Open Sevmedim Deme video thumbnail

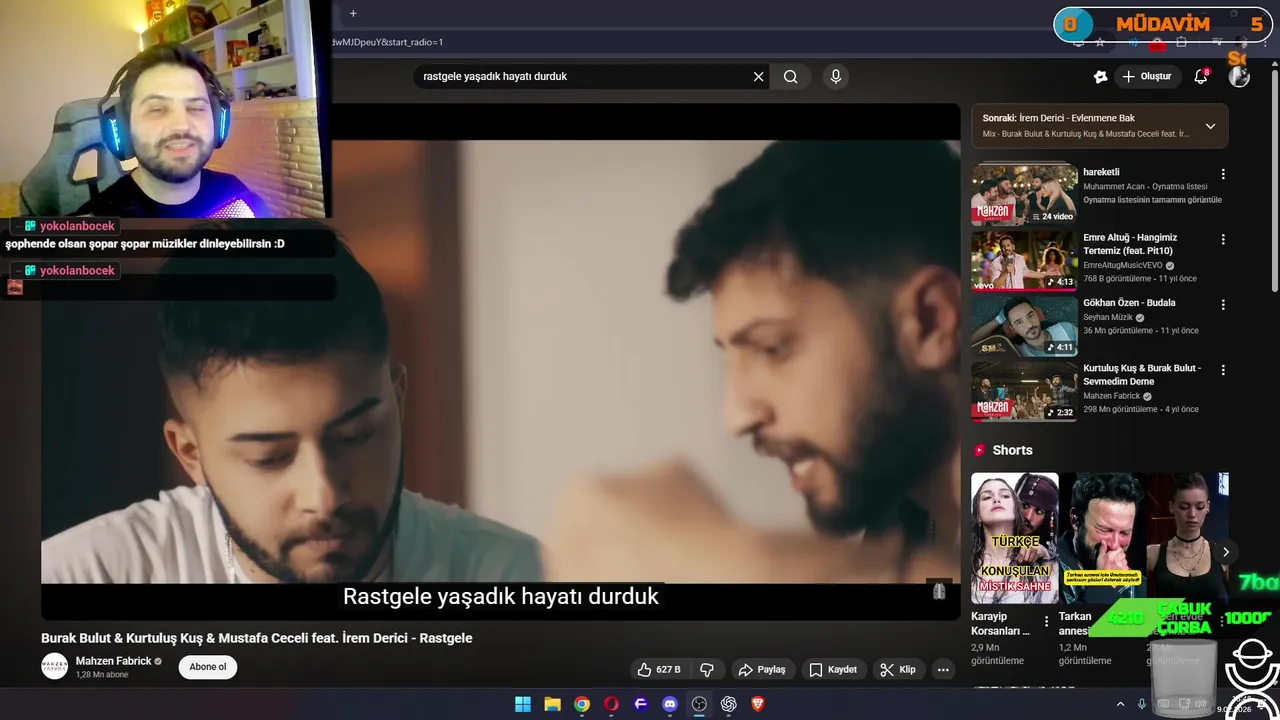[x=1024, y=390]
